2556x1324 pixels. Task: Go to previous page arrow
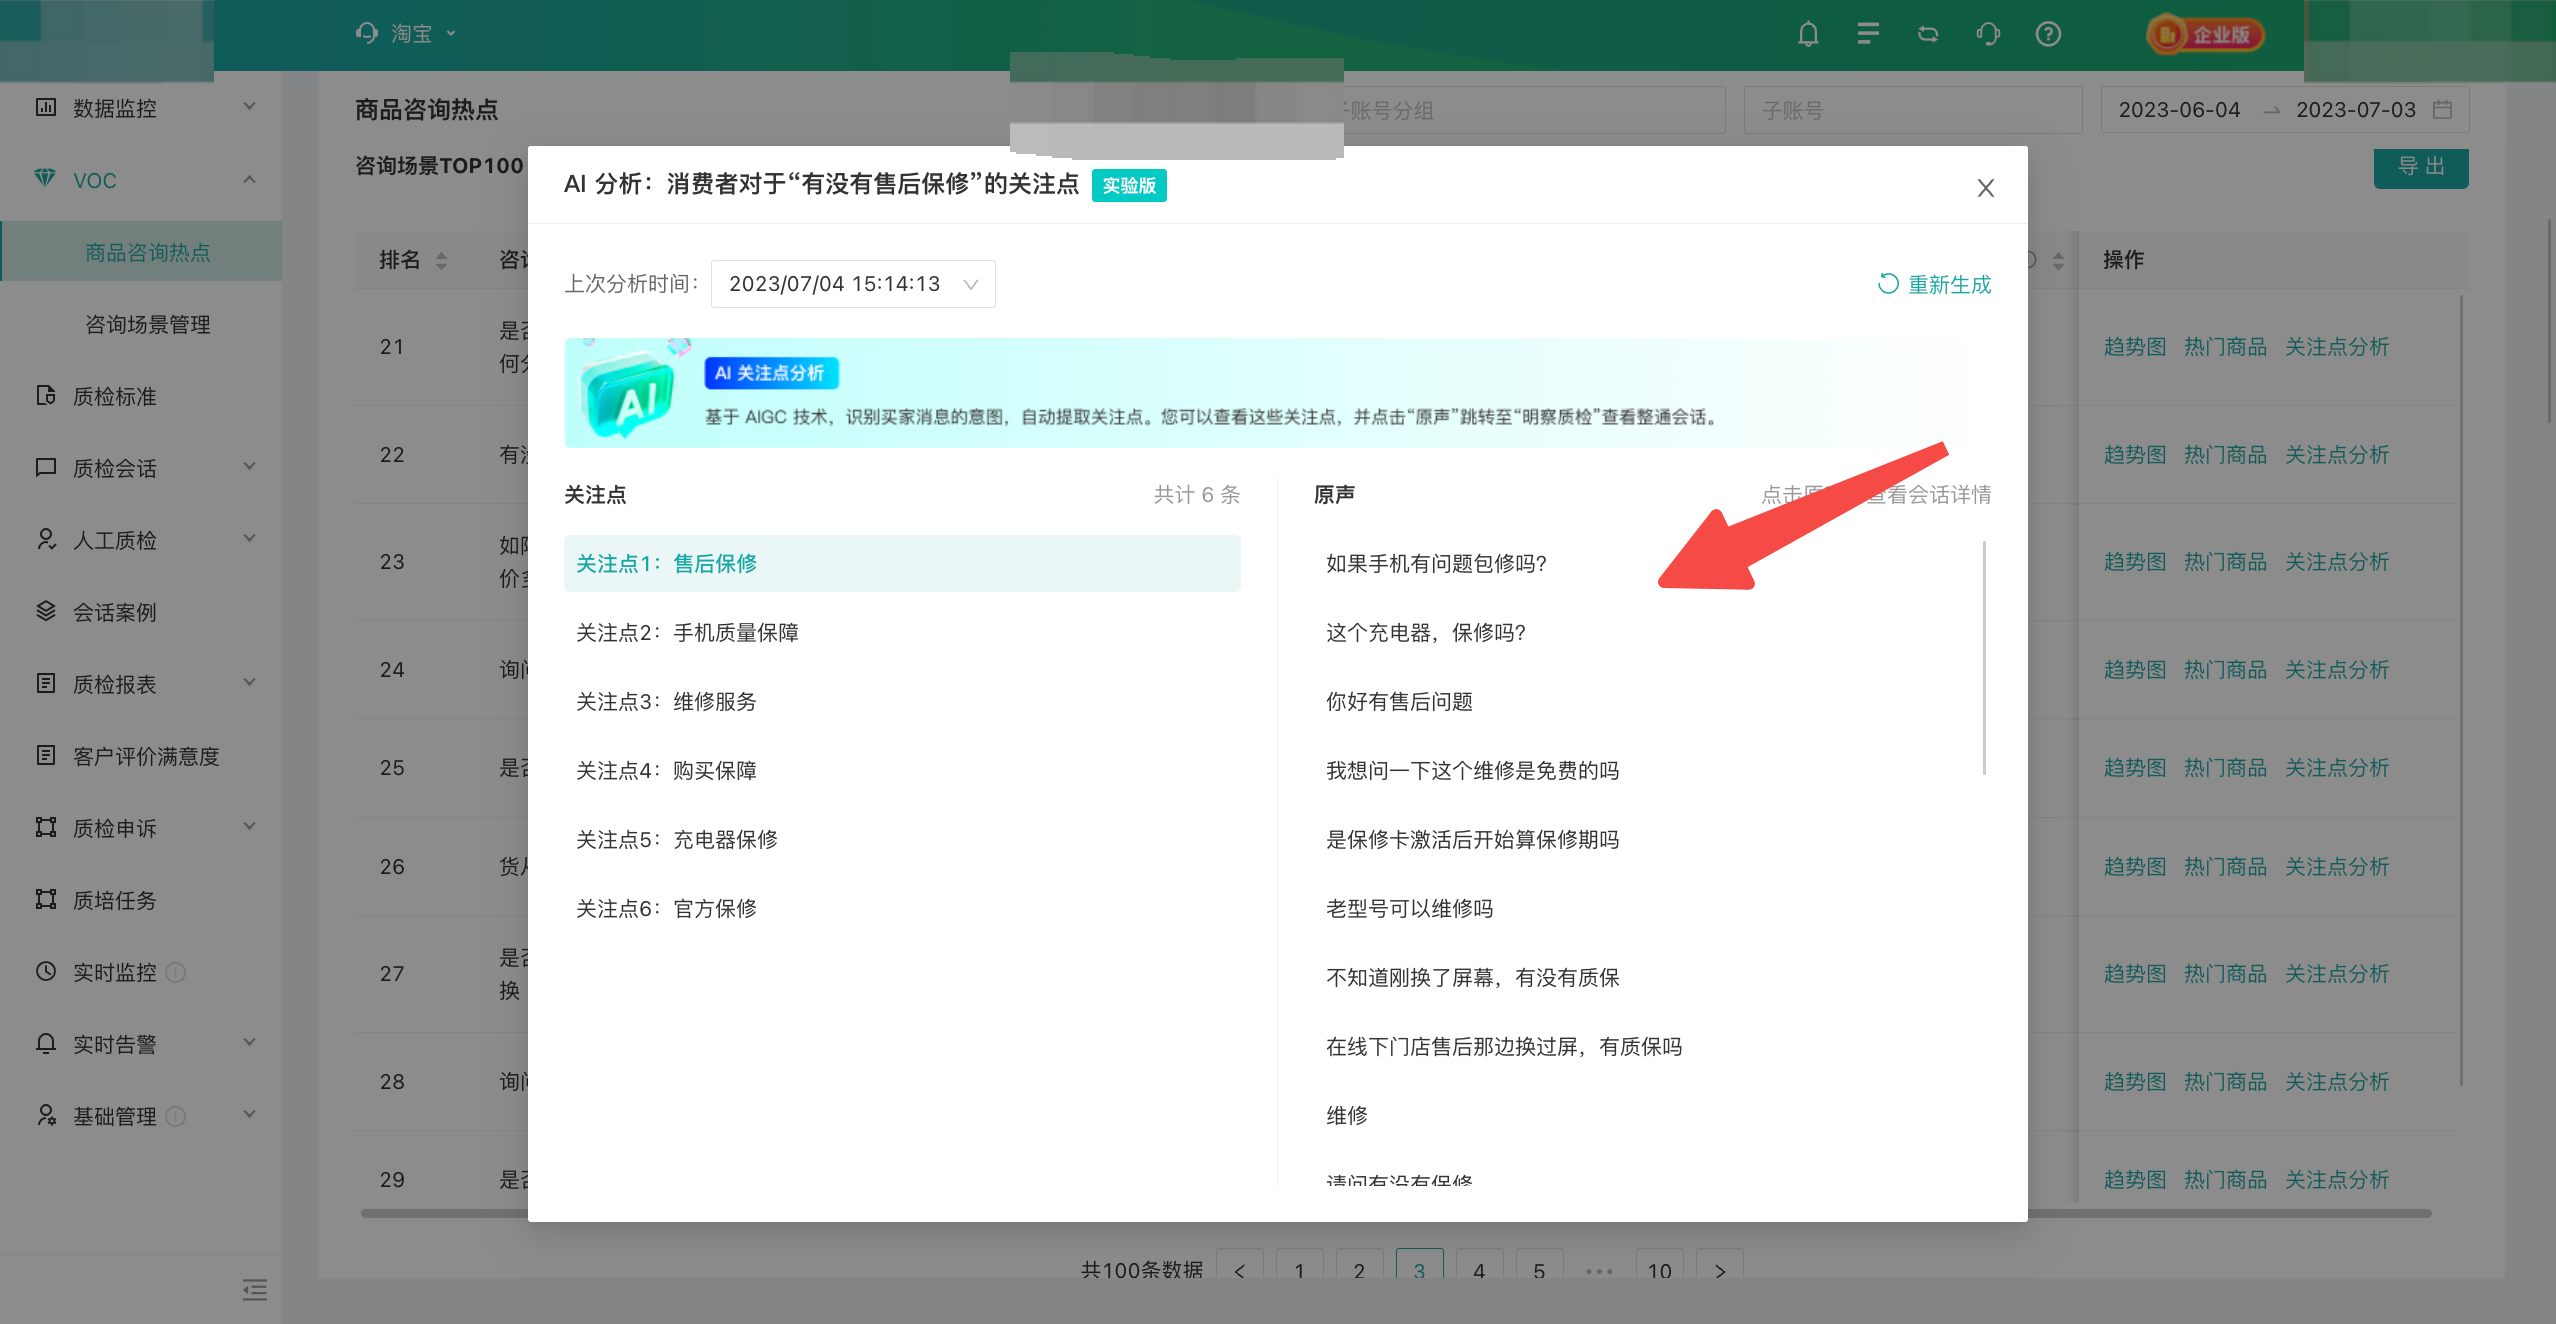click(1240, 1270)
